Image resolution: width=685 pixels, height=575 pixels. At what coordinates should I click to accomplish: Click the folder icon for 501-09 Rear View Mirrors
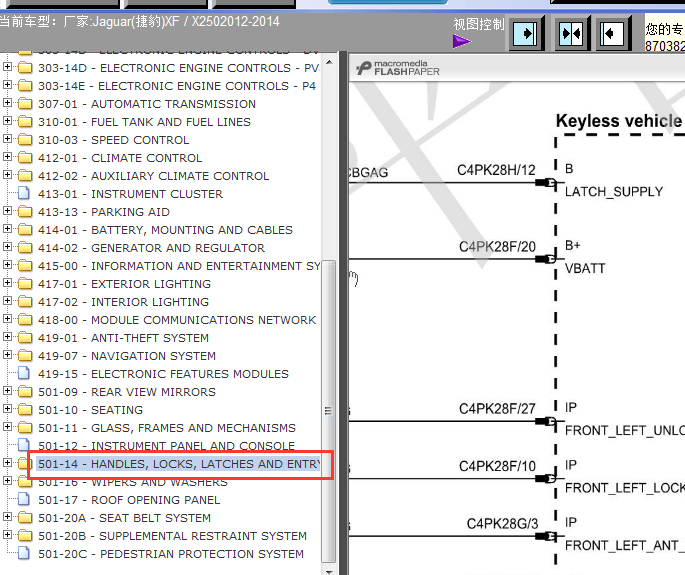(x=25, y=391)
